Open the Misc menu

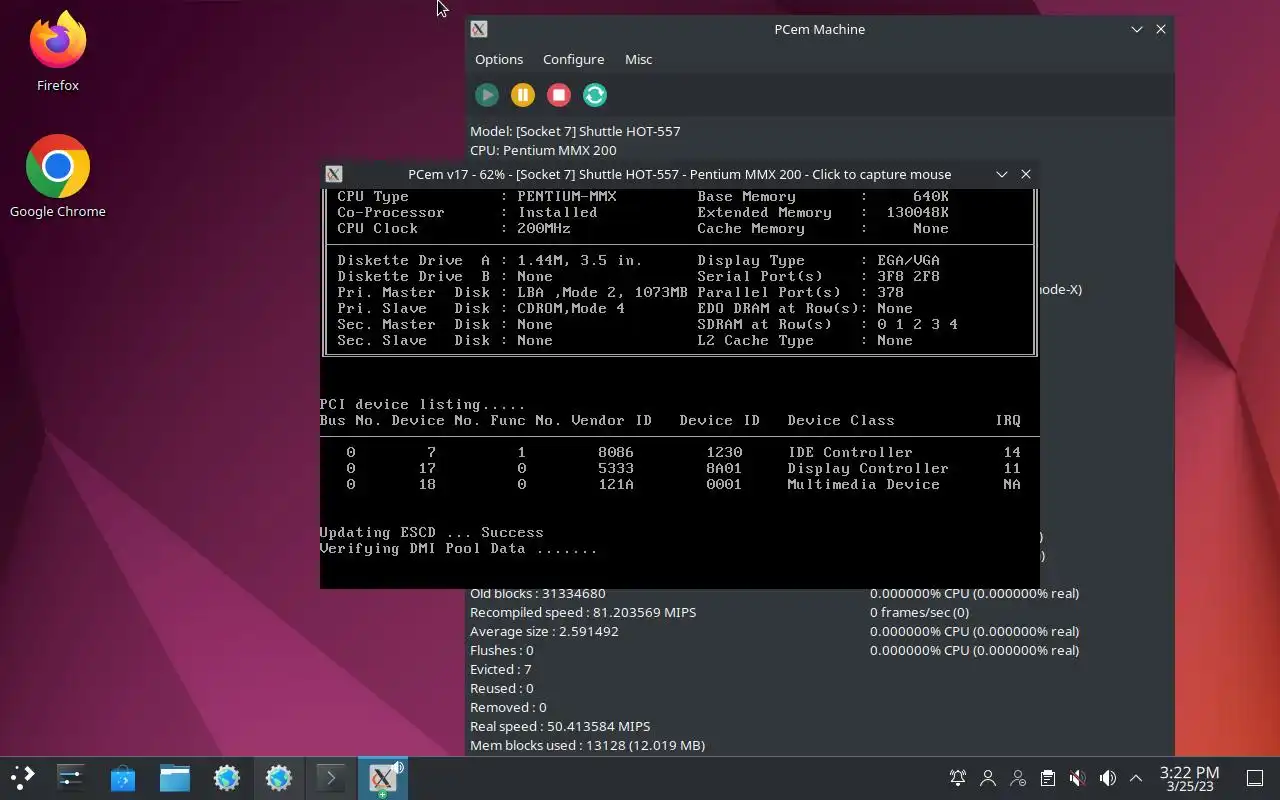point(638,59)
